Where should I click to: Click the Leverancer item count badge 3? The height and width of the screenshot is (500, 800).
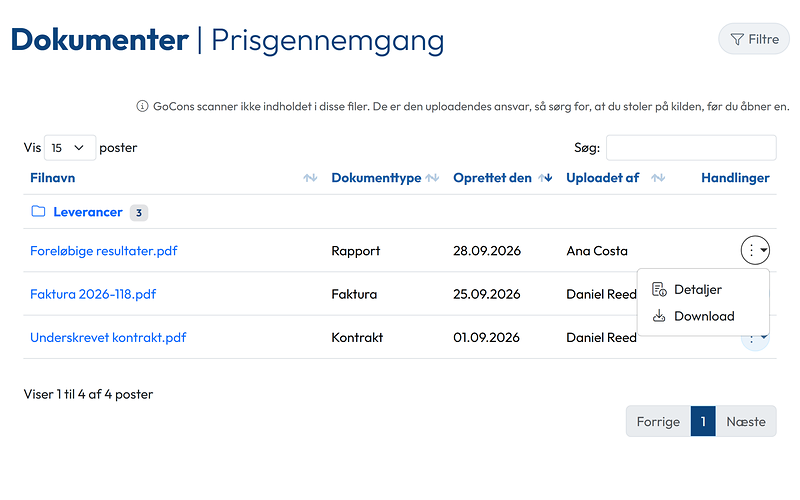point(139,213)
